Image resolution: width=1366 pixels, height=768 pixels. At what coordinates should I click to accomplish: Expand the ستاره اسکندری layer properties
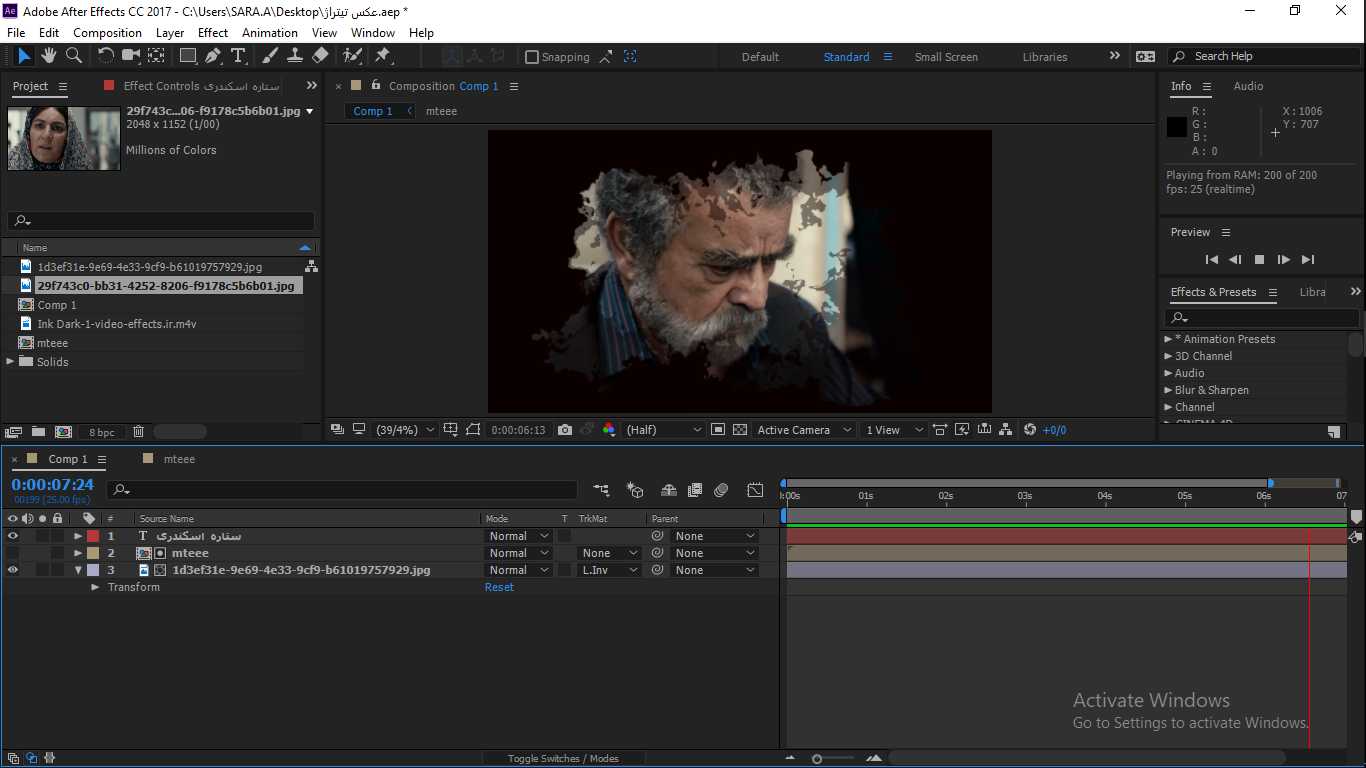[x=78, y=536]
